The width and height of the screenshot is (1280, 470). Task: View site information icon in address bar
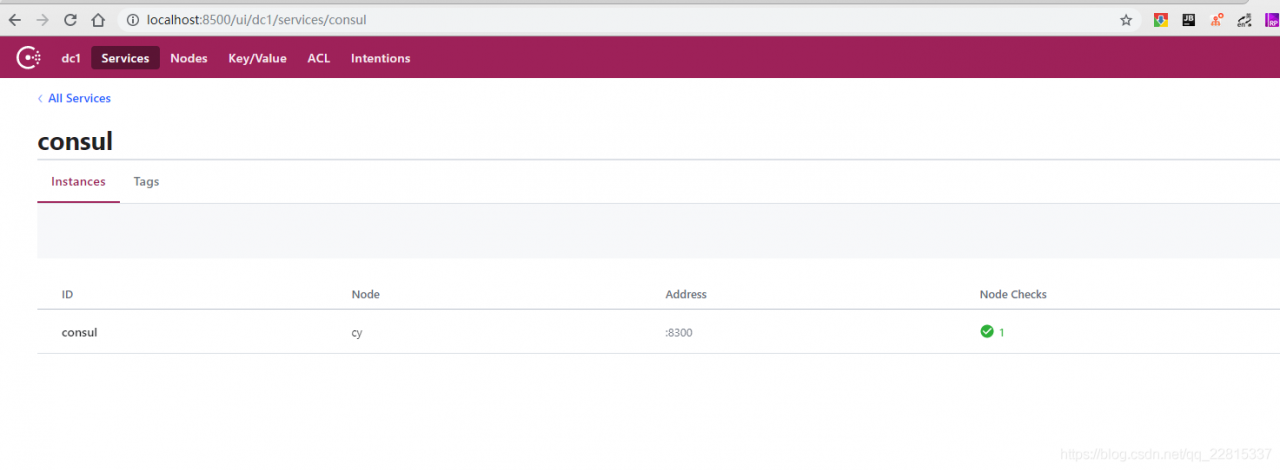tap(133, 20)
